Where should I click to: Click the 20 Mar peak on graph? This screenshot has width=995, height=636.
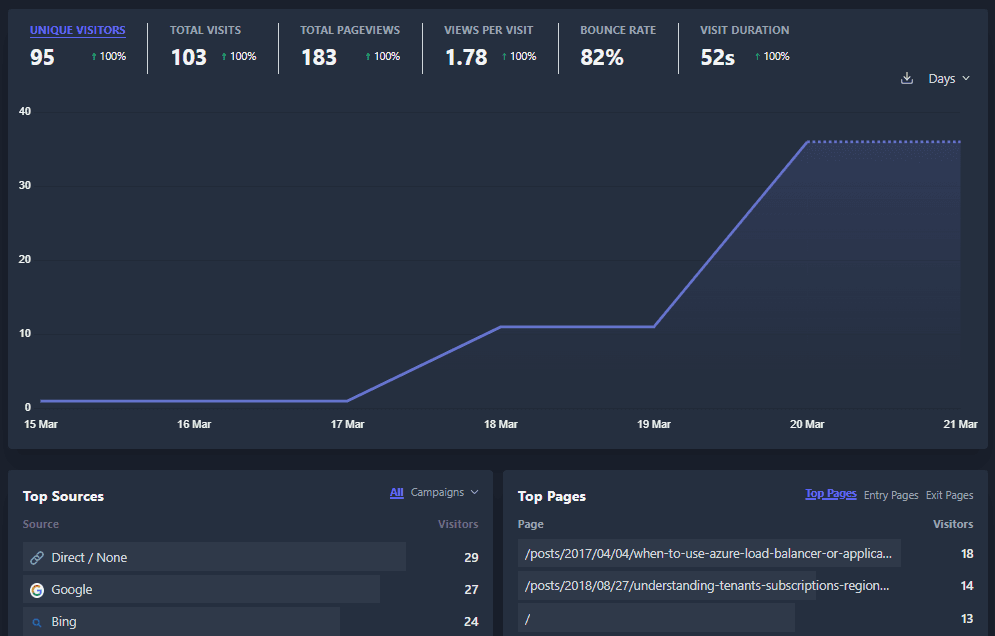pyautogui.click(x=808, y=142)
